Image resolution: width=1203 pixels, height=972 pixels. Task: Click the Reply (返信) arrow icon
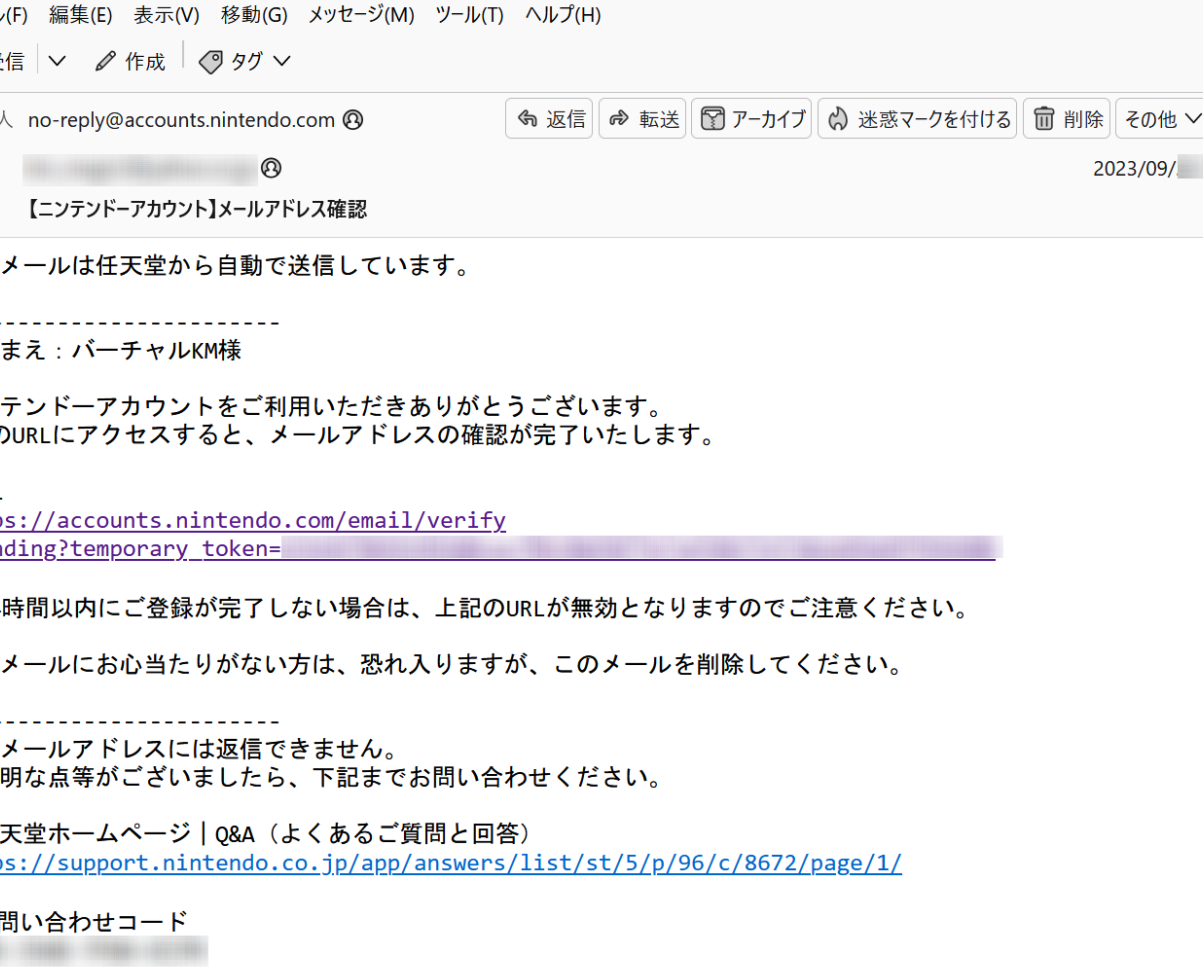(x=527, y=119)
